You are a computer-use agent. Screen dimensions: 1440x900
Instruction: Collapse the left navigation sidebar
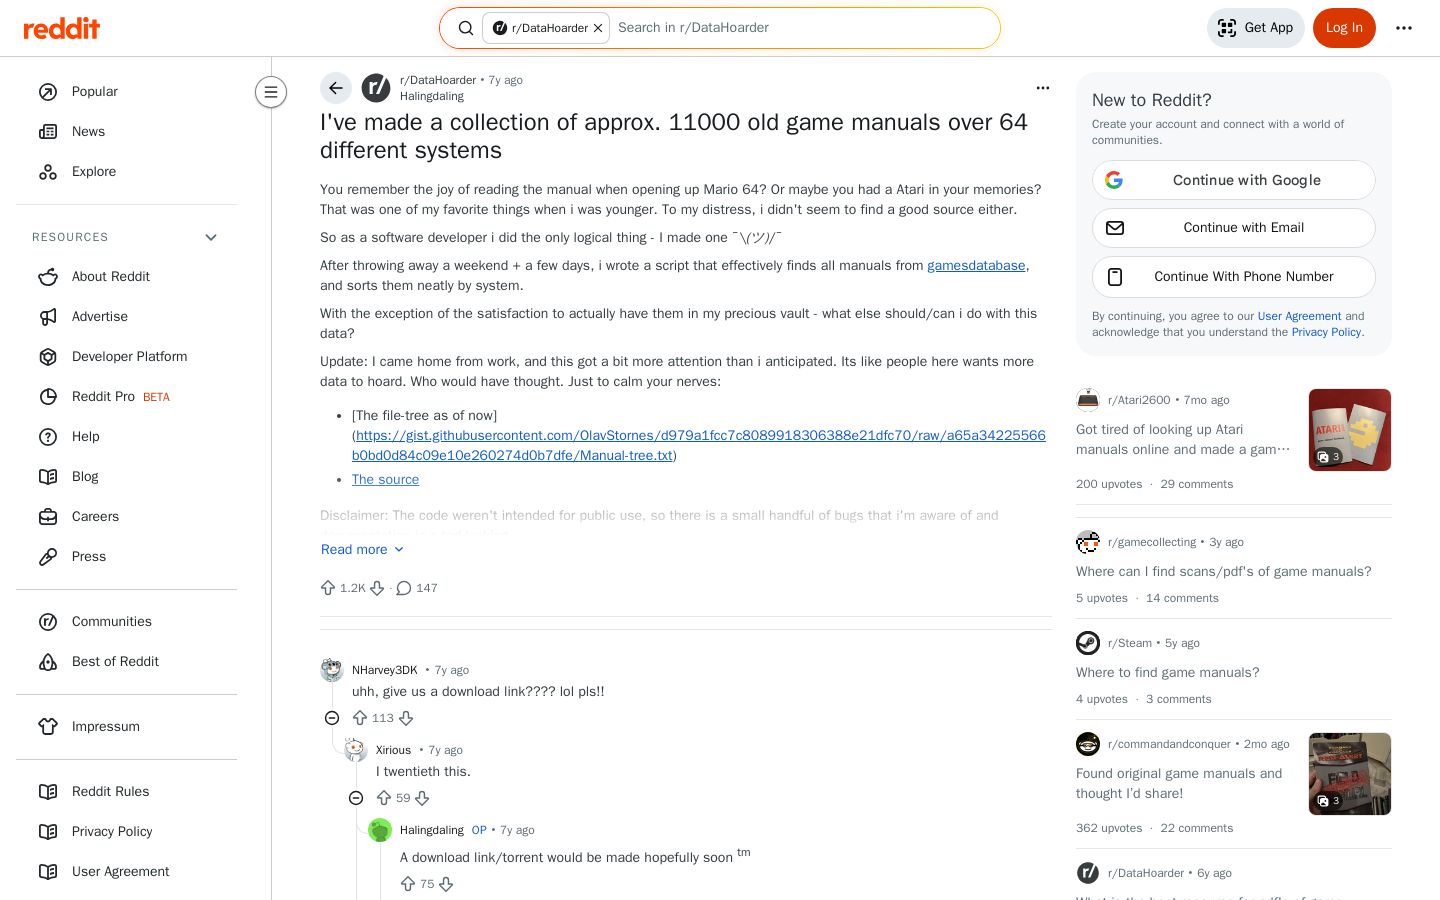271,92
